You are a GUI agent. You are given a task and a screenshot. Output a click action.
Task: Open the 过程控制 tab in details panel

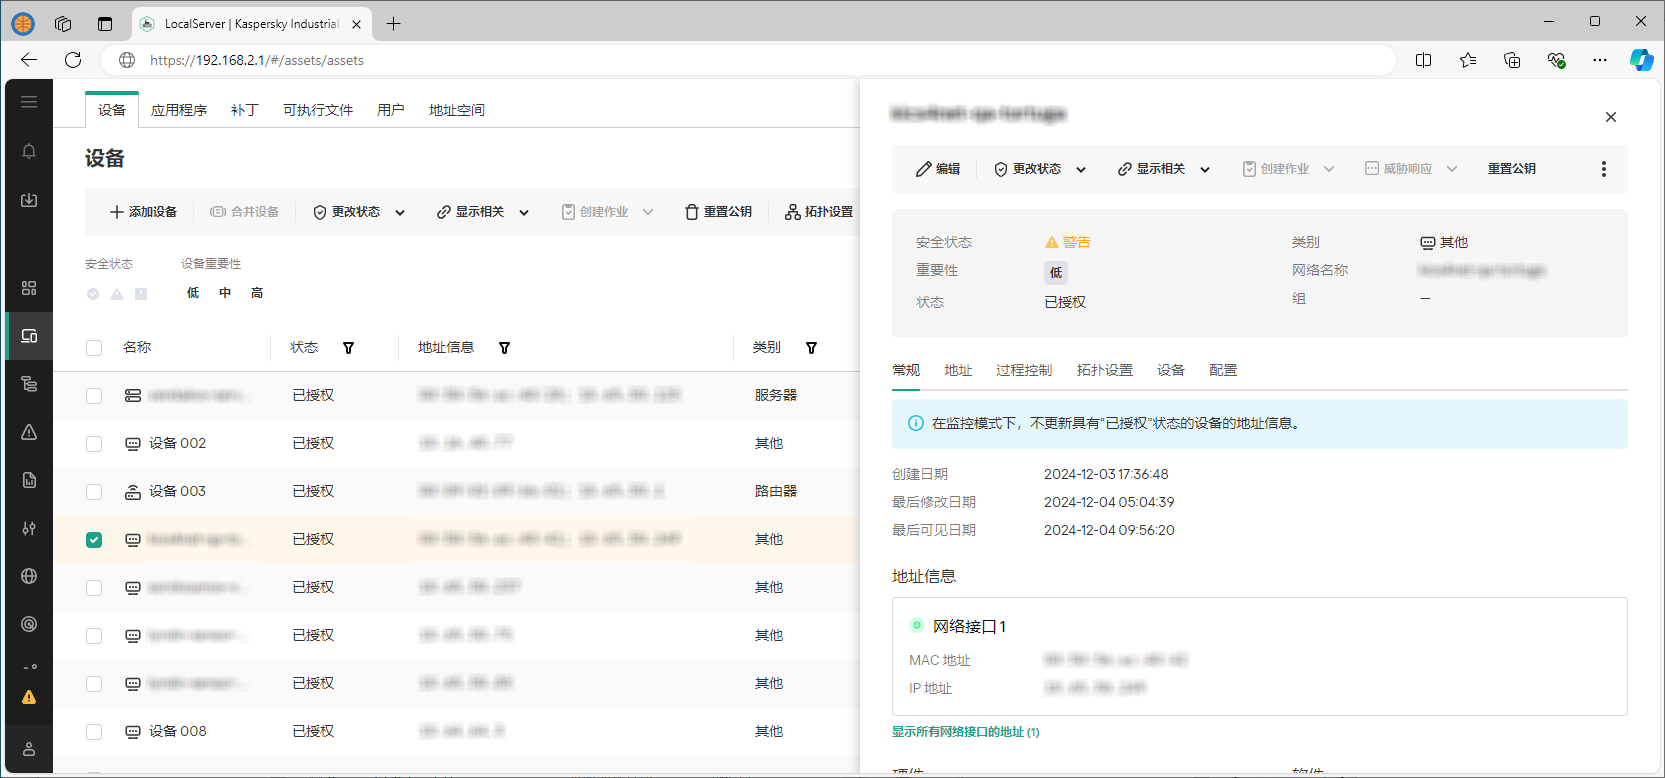tap(1023, 370)
